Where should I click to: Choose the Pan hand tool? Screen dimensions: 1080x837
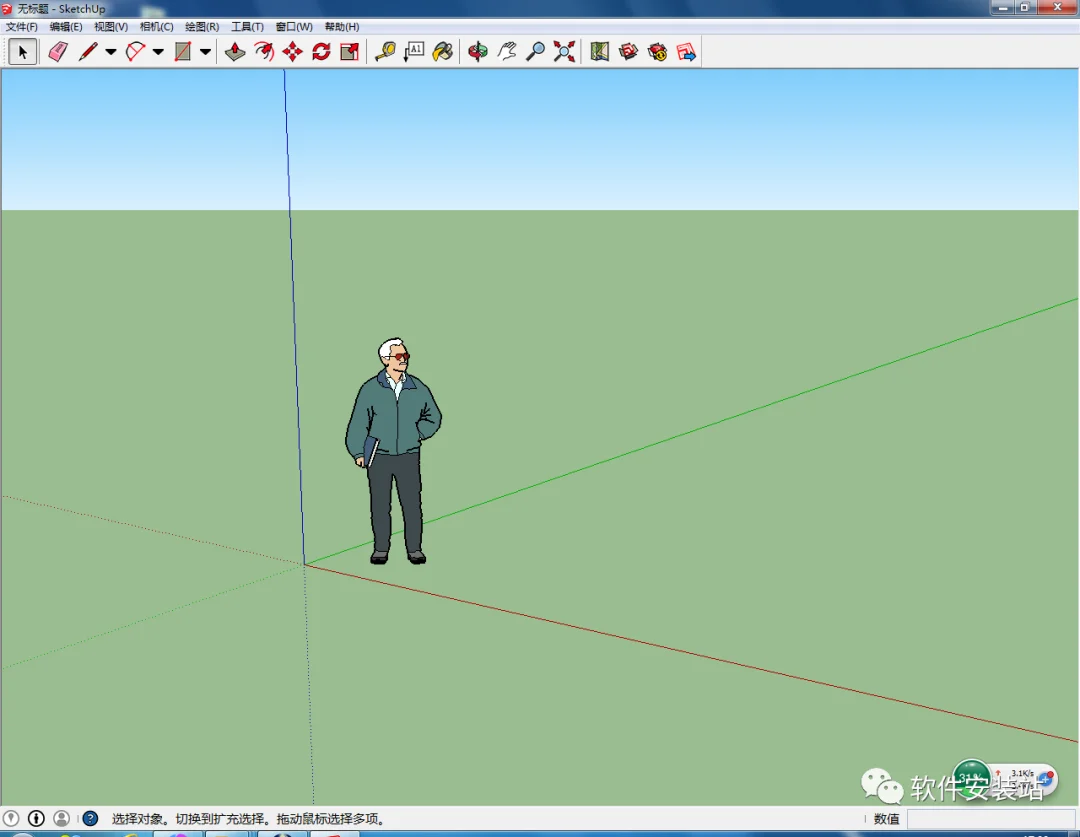[507, 52]
